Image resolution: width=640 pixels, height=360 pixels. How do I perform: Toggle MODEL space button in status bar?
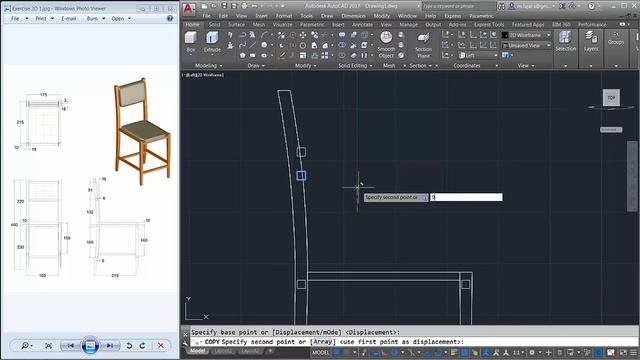321,352
